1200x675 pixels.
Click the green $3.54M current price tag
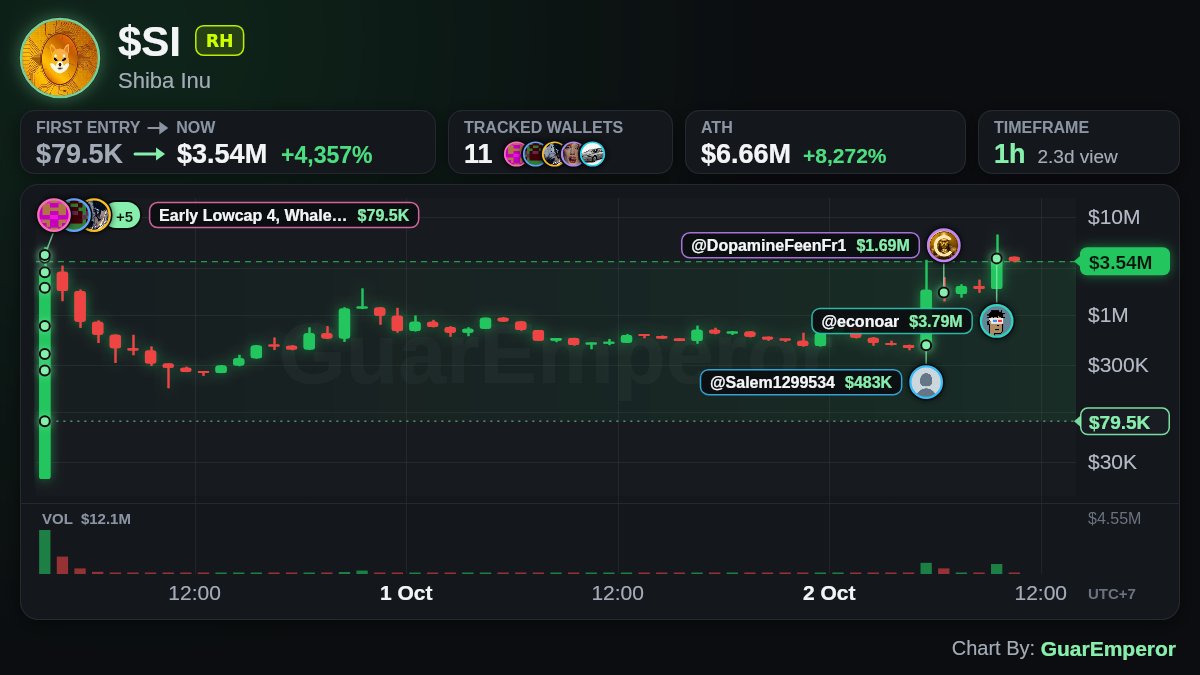point(1122,263)
